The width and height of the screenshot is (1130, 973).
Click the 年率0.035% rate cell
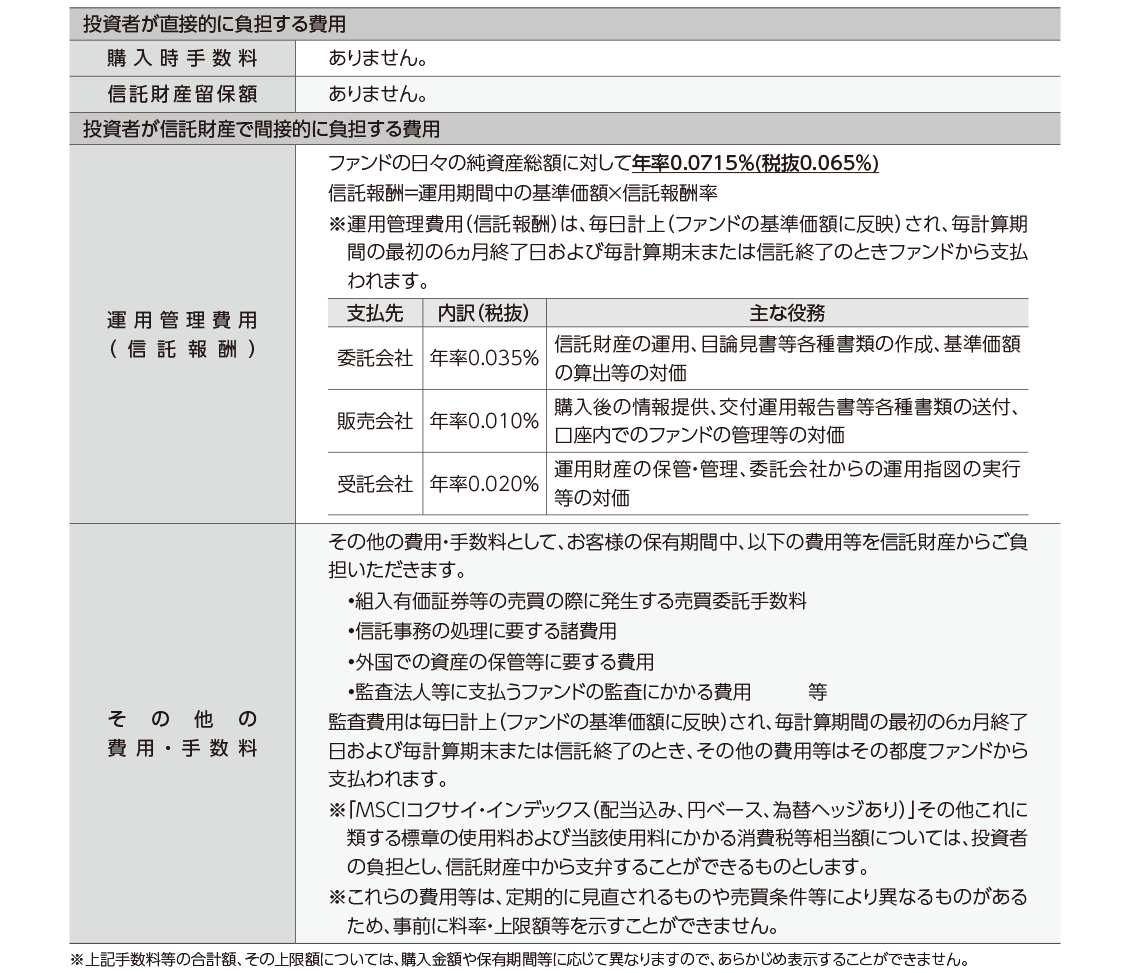(484, 359)
